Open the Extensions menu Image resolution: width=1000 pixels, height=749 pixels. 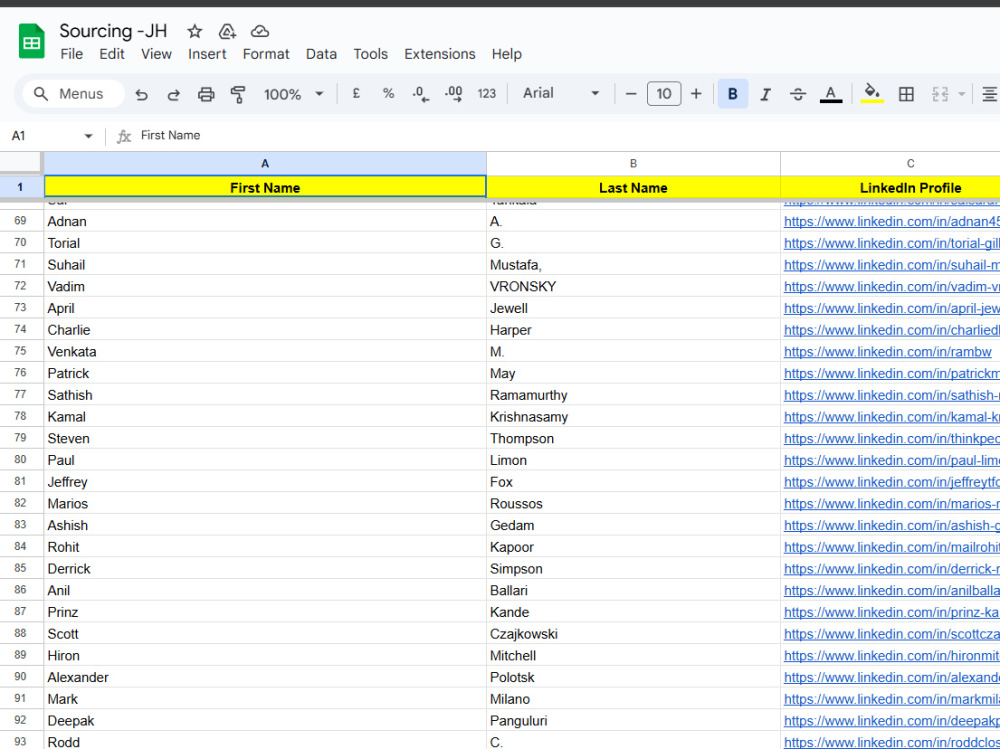440,54
